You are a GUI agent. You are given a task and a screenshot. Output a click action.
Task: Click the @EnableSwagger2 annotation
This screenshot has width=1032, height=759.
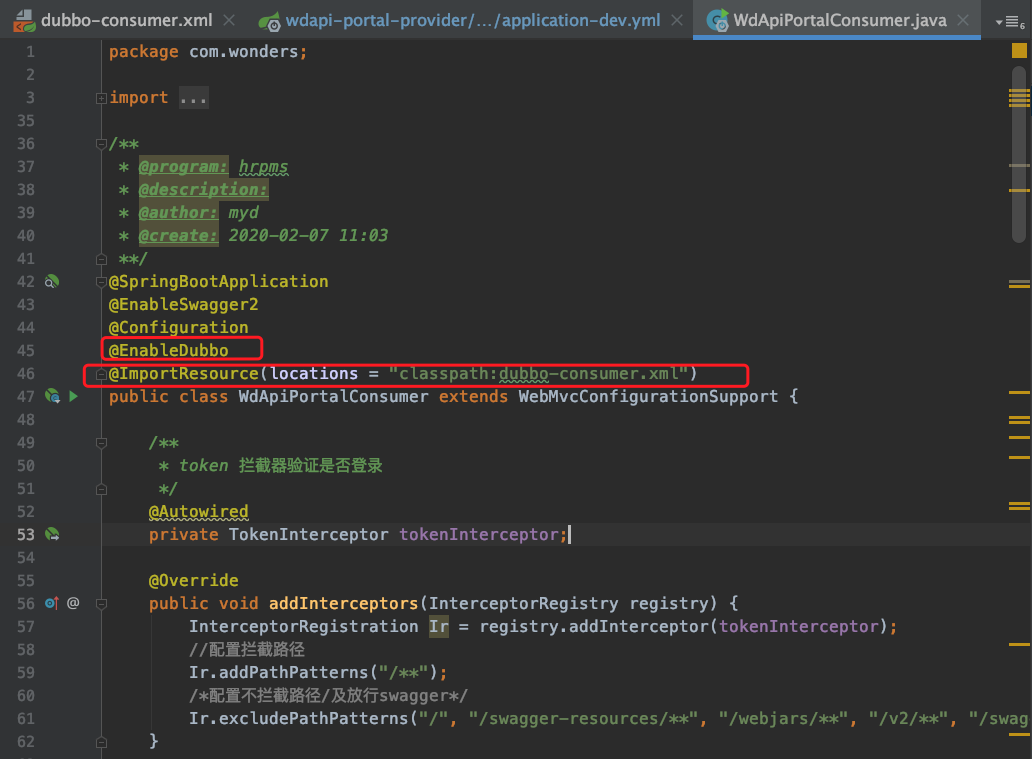pyautogui.click(x=184, y=305)
